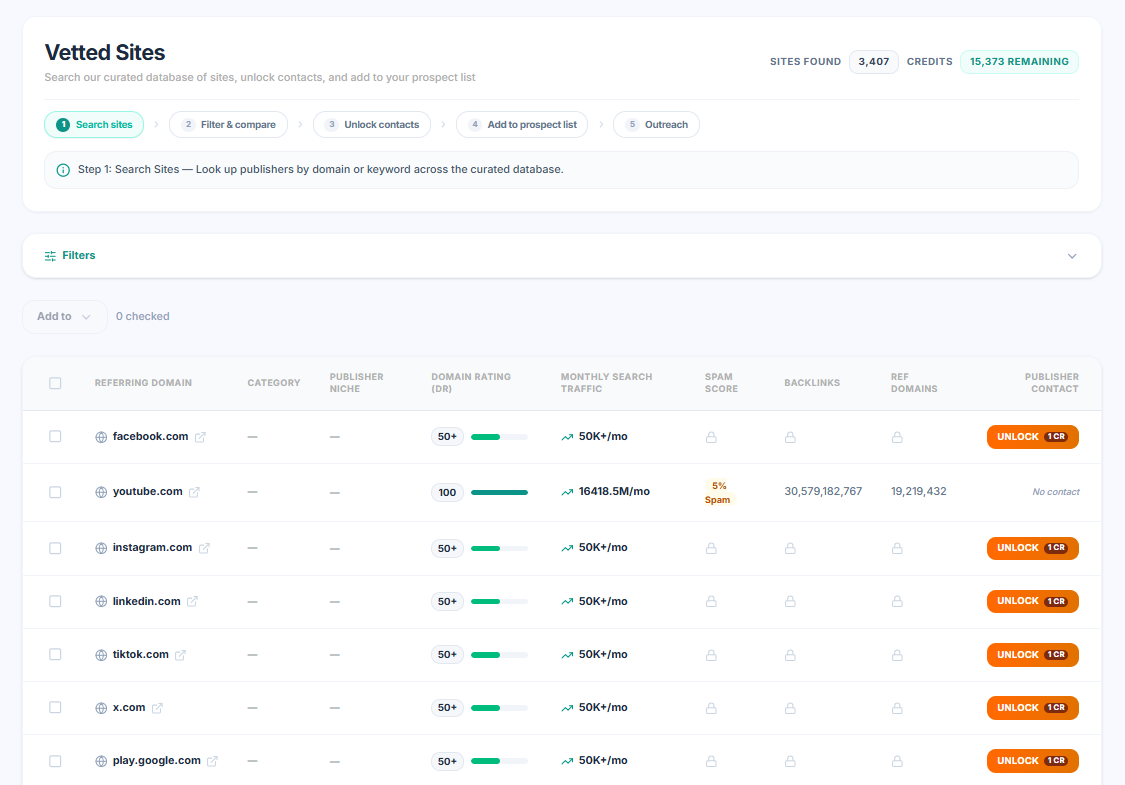Viewport: 1125px width, 785px height.
Task: Expand the Filters panel chevron
Action: click(x=1072, y=256)
